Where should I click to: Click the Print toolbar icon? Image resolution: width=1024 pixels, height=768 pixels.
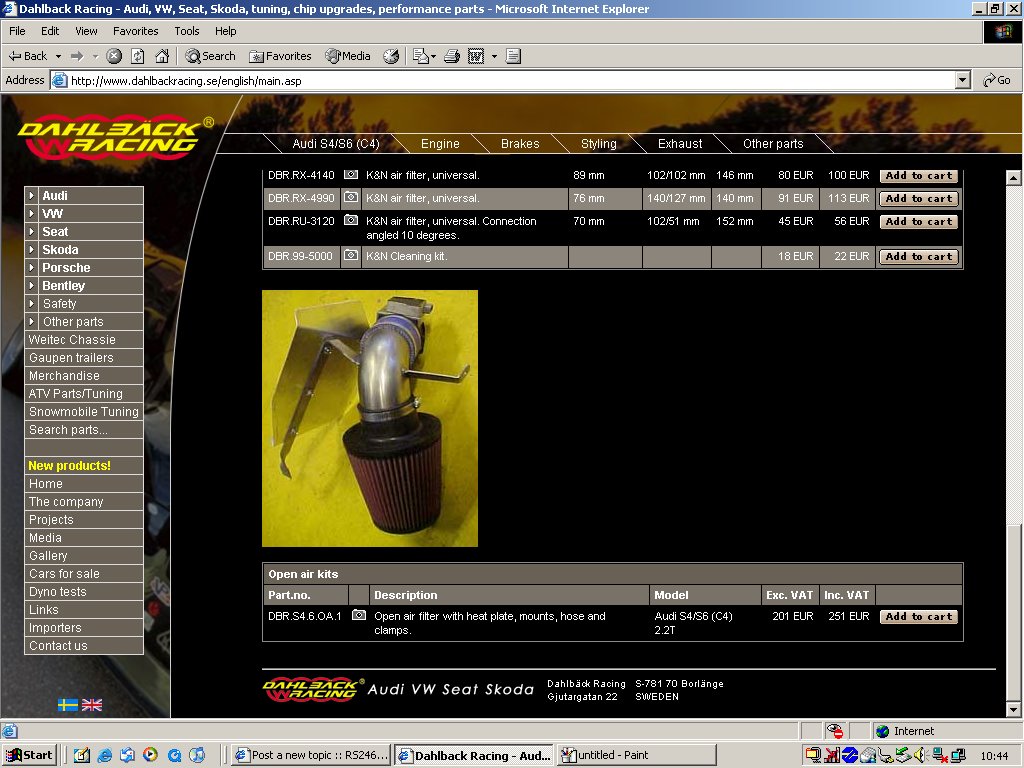(x=452, y=56)
